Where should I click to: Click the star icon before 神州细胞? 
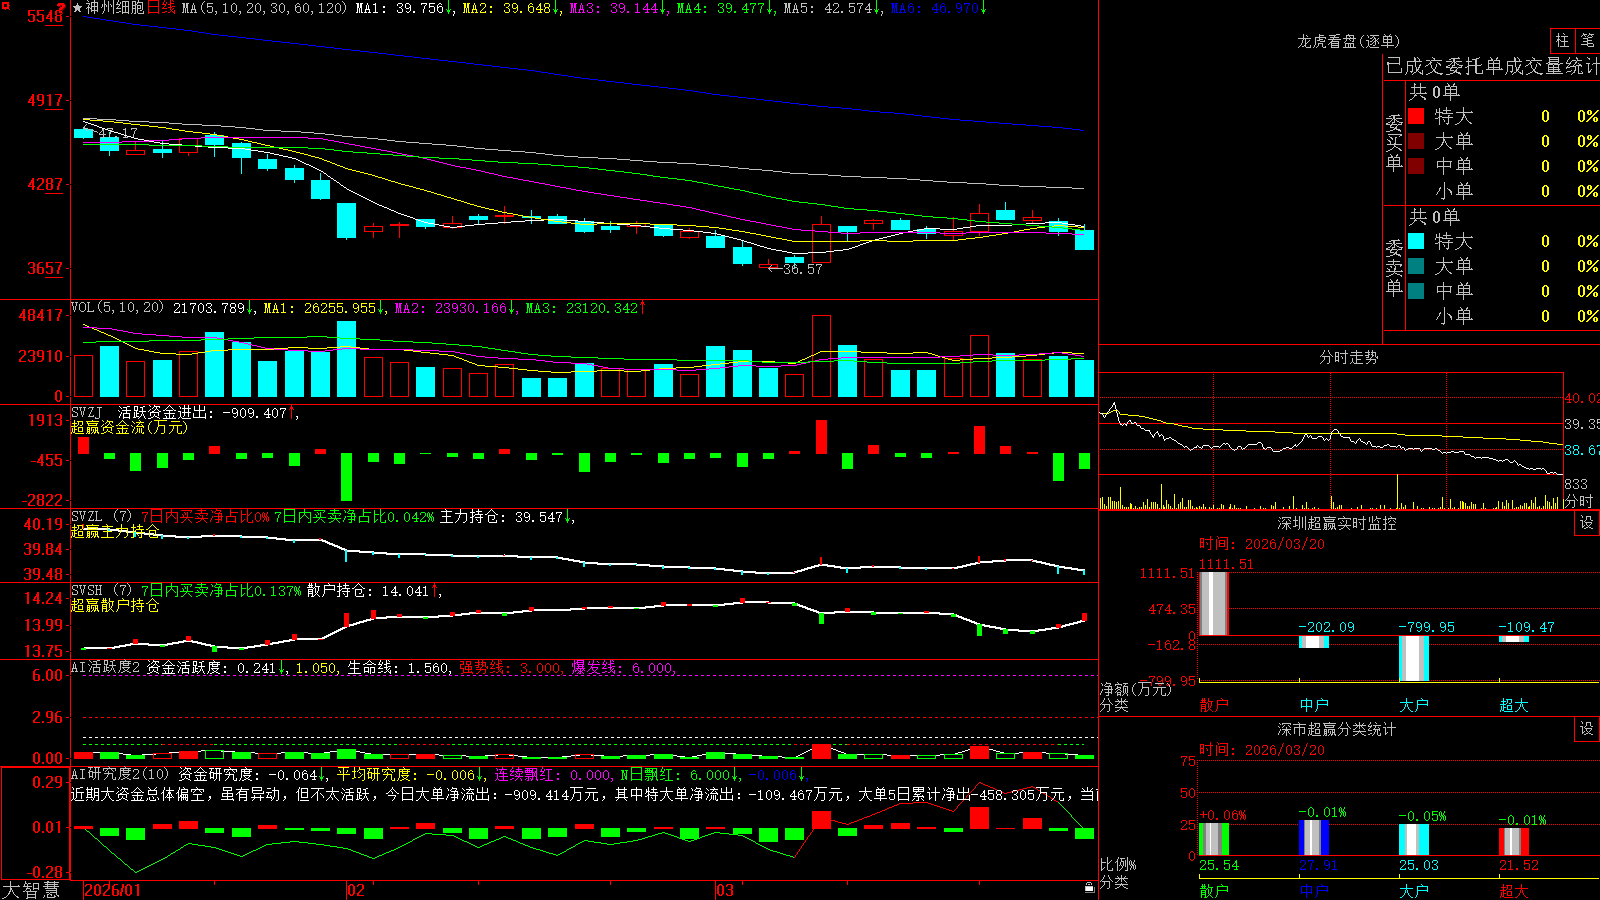(78, 8)
